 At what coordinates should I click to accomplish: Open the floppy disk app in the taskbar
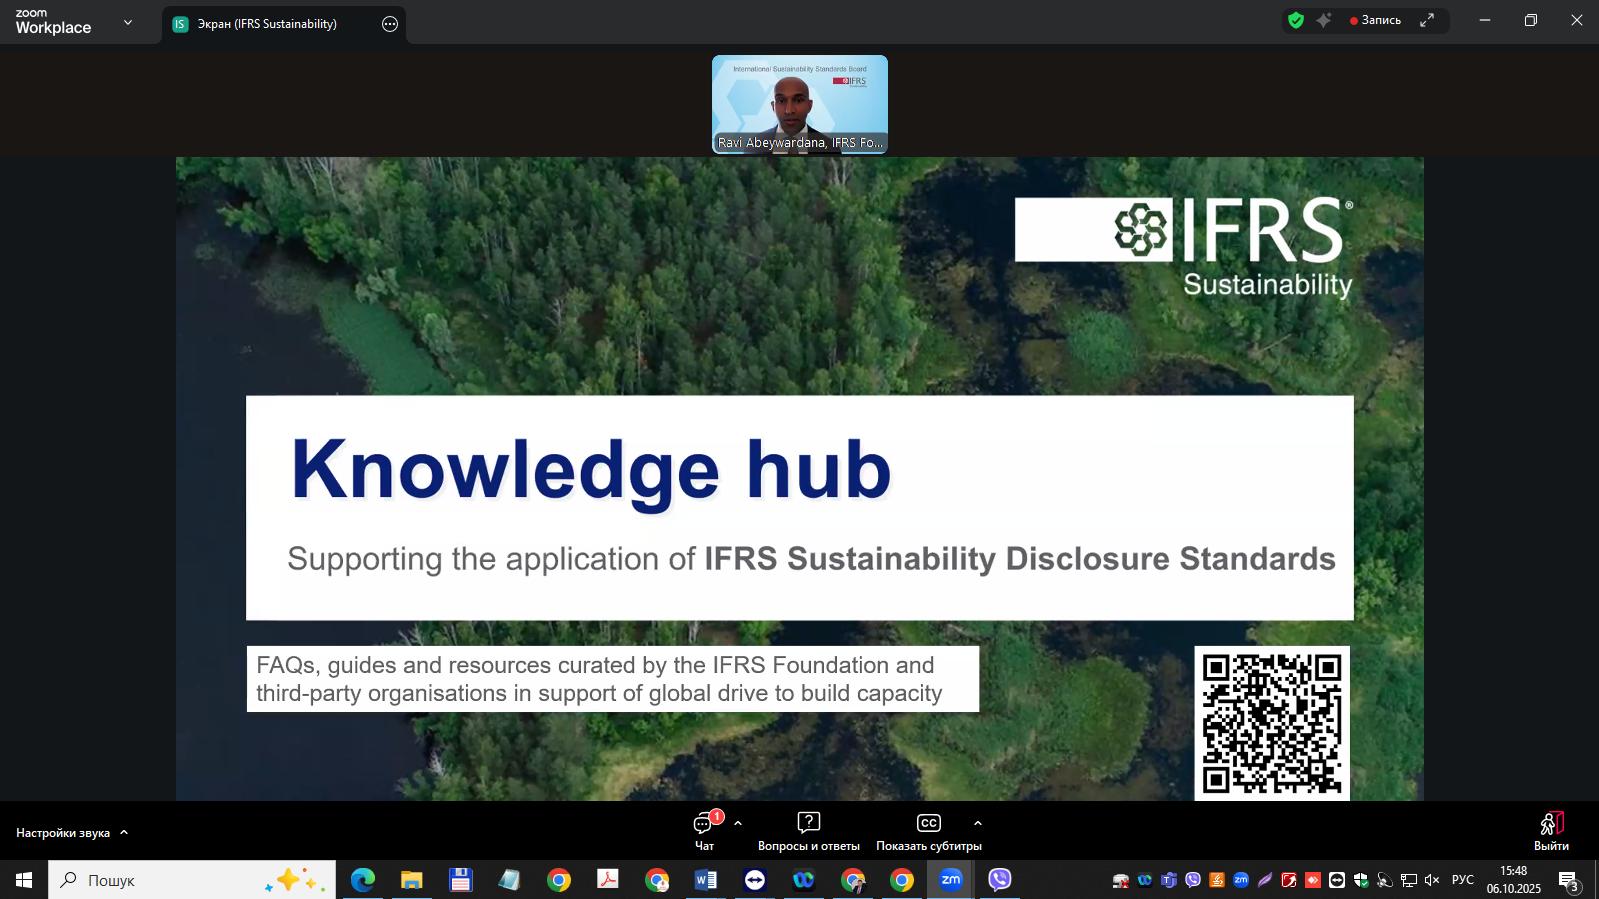[x=461, y=880]
